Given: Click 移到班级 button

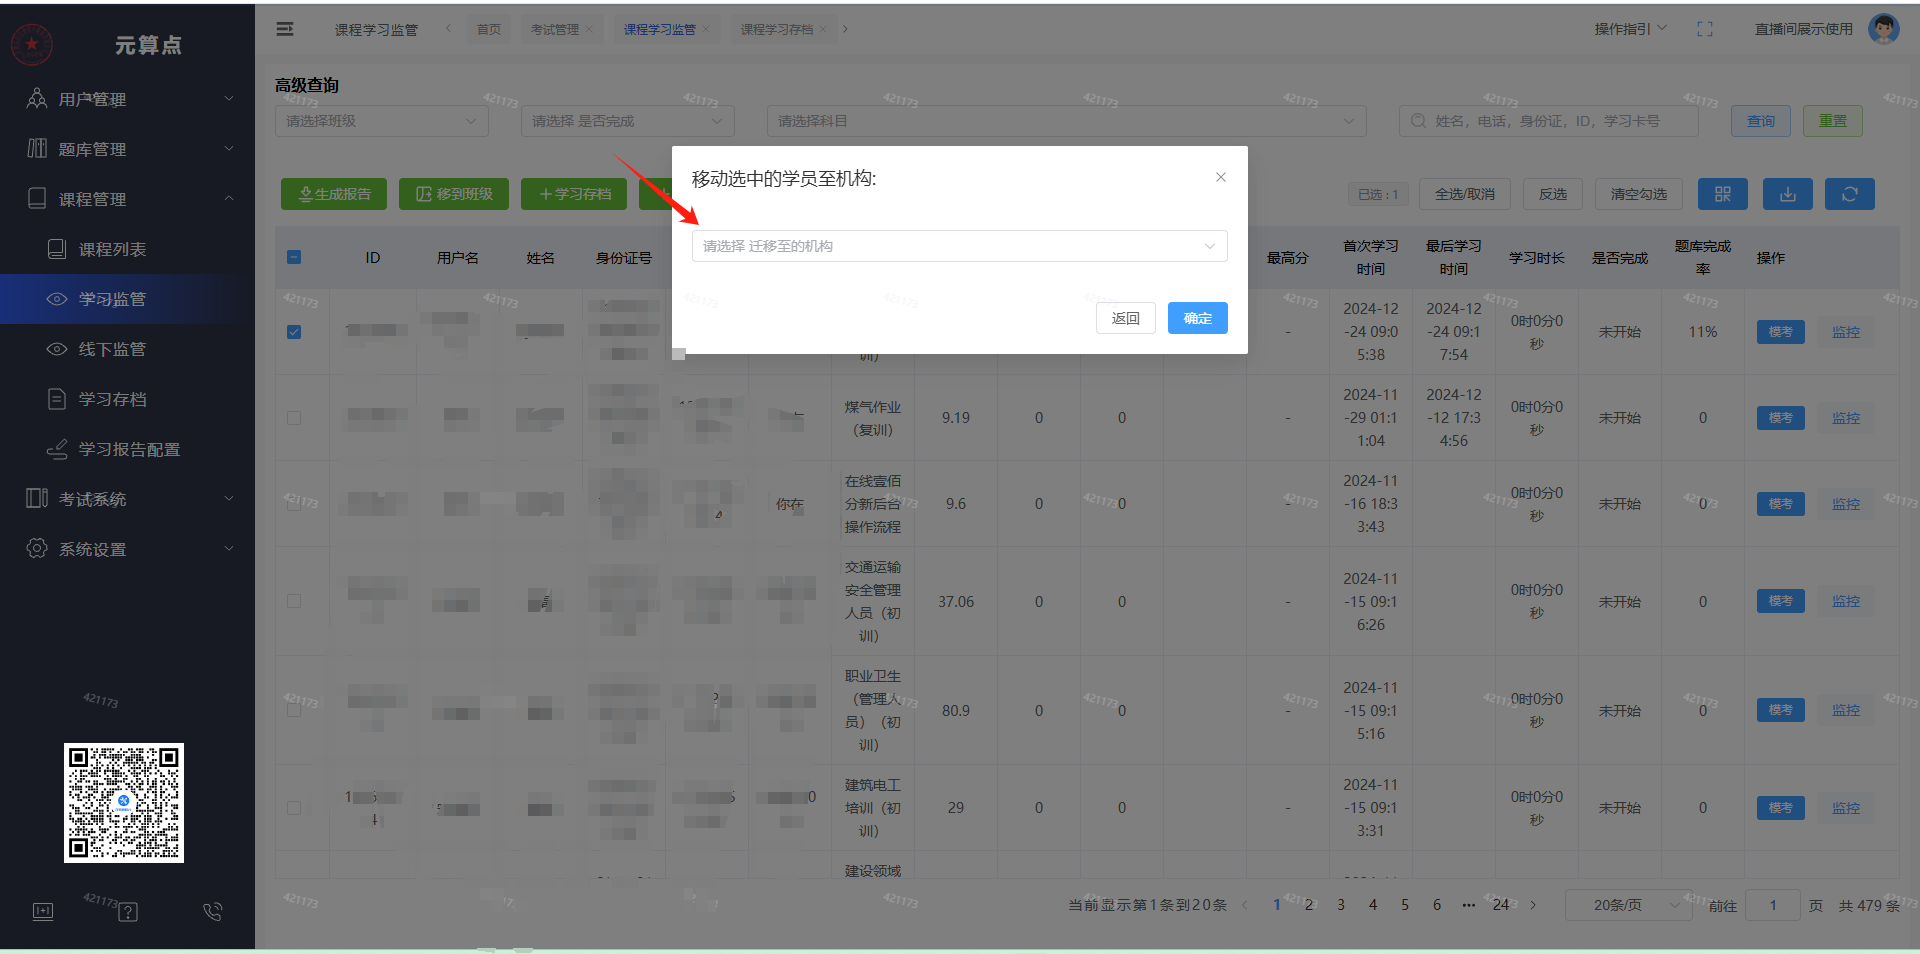Looking at the screenshot, I should pyautogui.click(x=454, y=194).
